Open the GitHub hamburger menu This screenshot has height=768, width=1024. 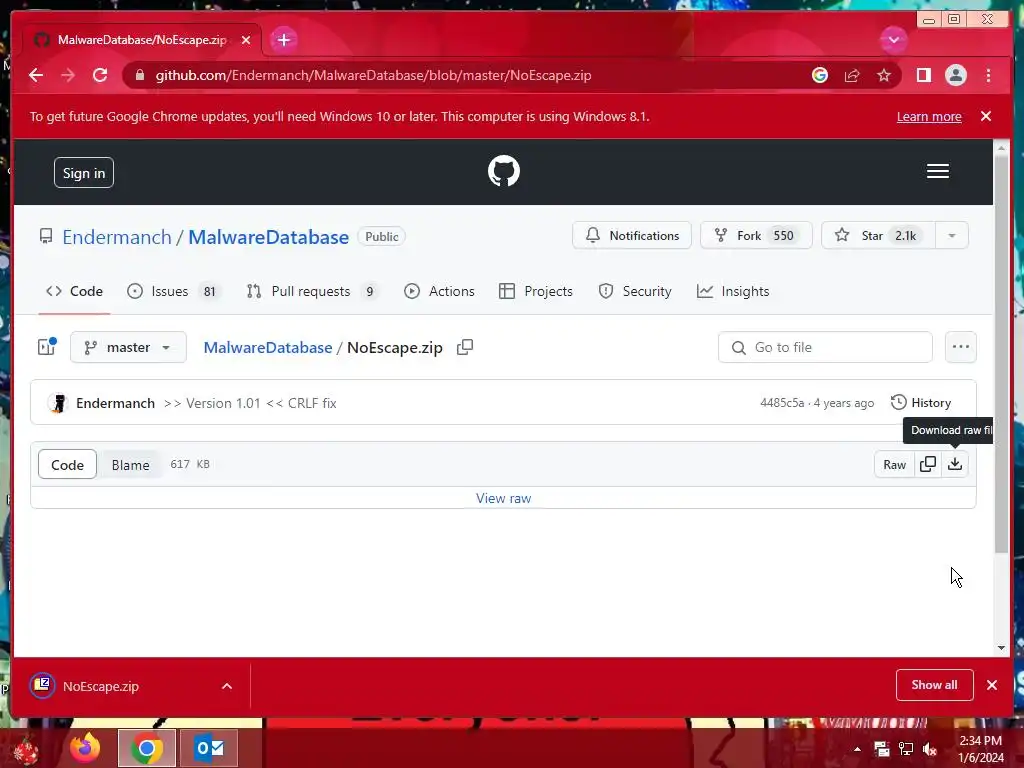pos(937,171)
